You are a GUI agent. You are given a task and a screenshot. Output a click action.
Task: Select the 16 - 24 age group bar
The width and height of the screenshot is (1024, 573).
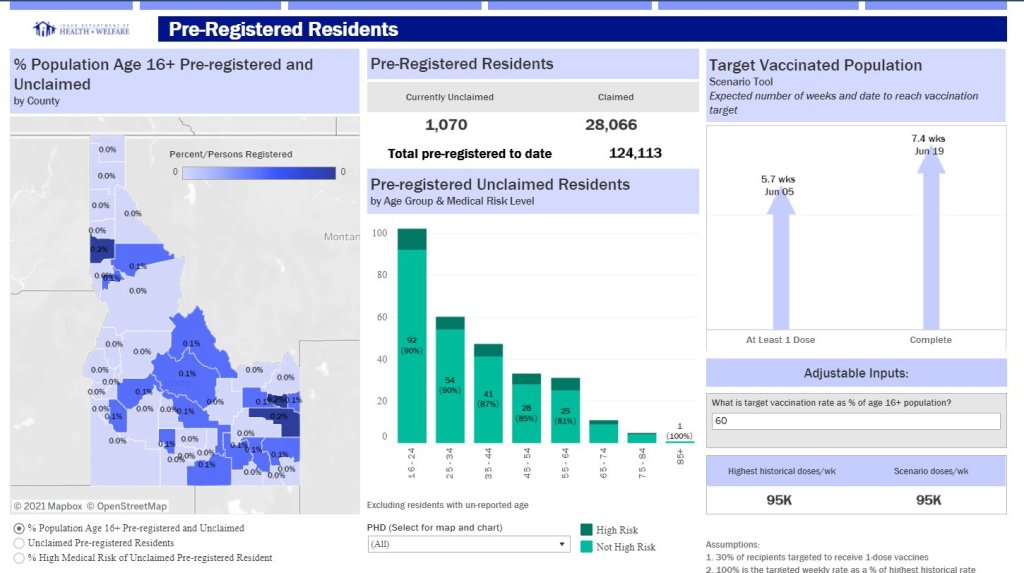tap(412, 340)
